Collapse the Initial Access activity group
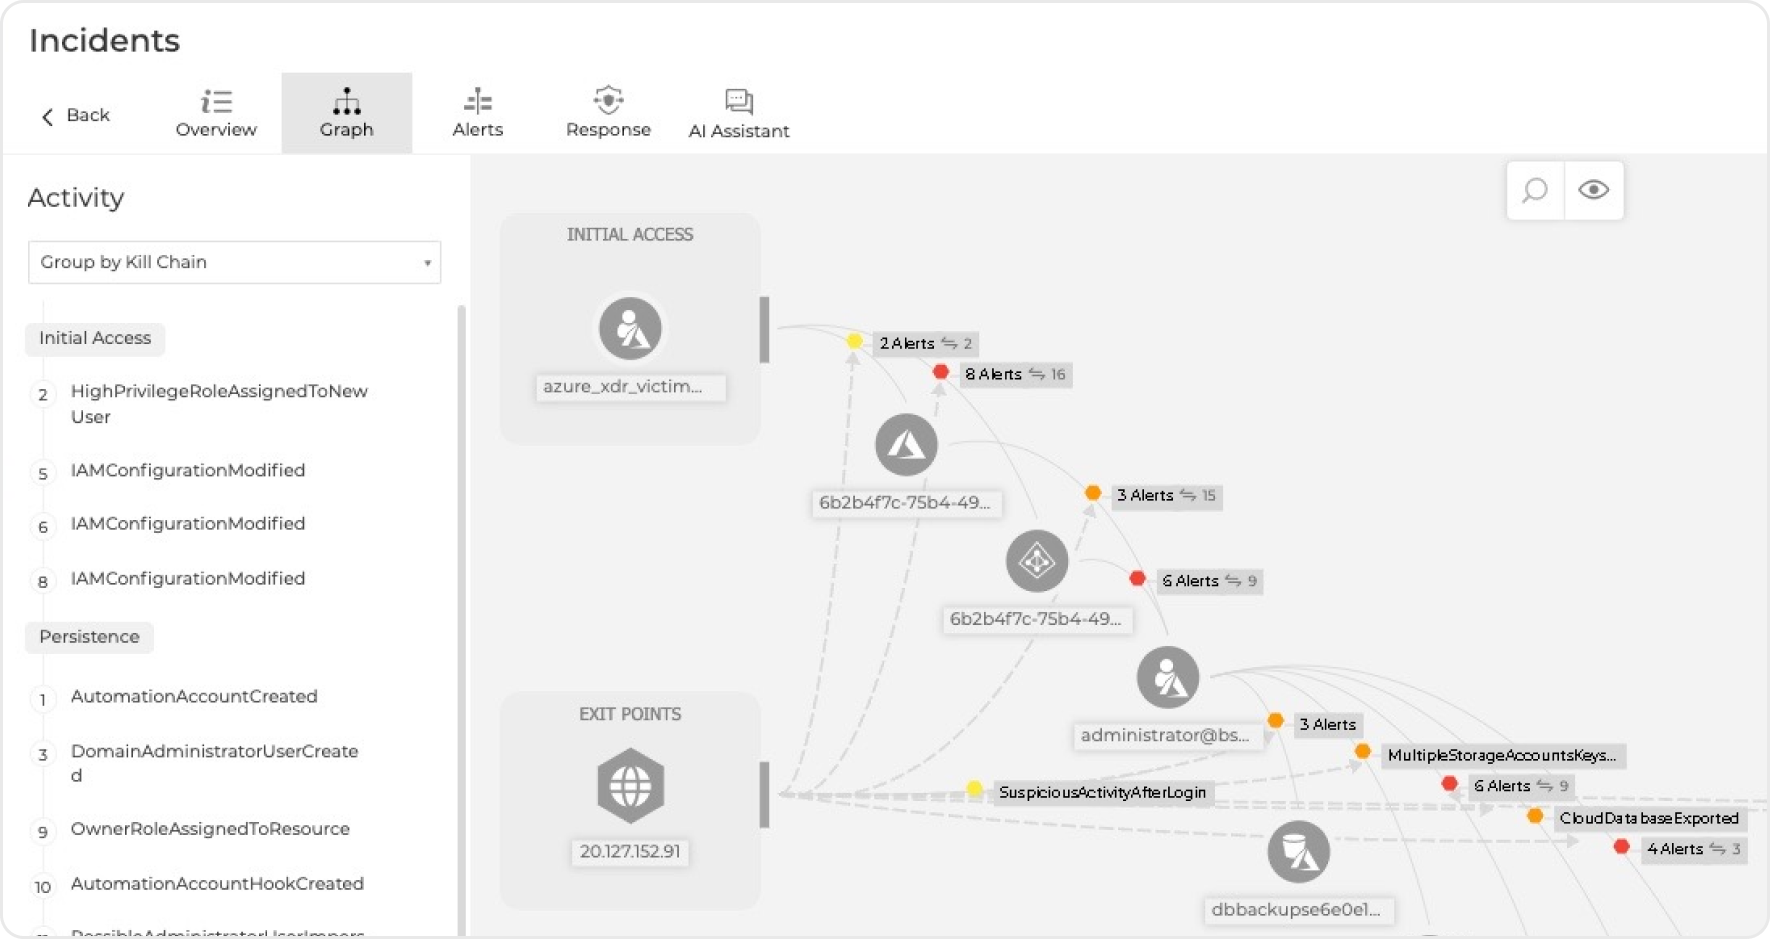This screenshot has height=939, width=1770. click(95, 338)
